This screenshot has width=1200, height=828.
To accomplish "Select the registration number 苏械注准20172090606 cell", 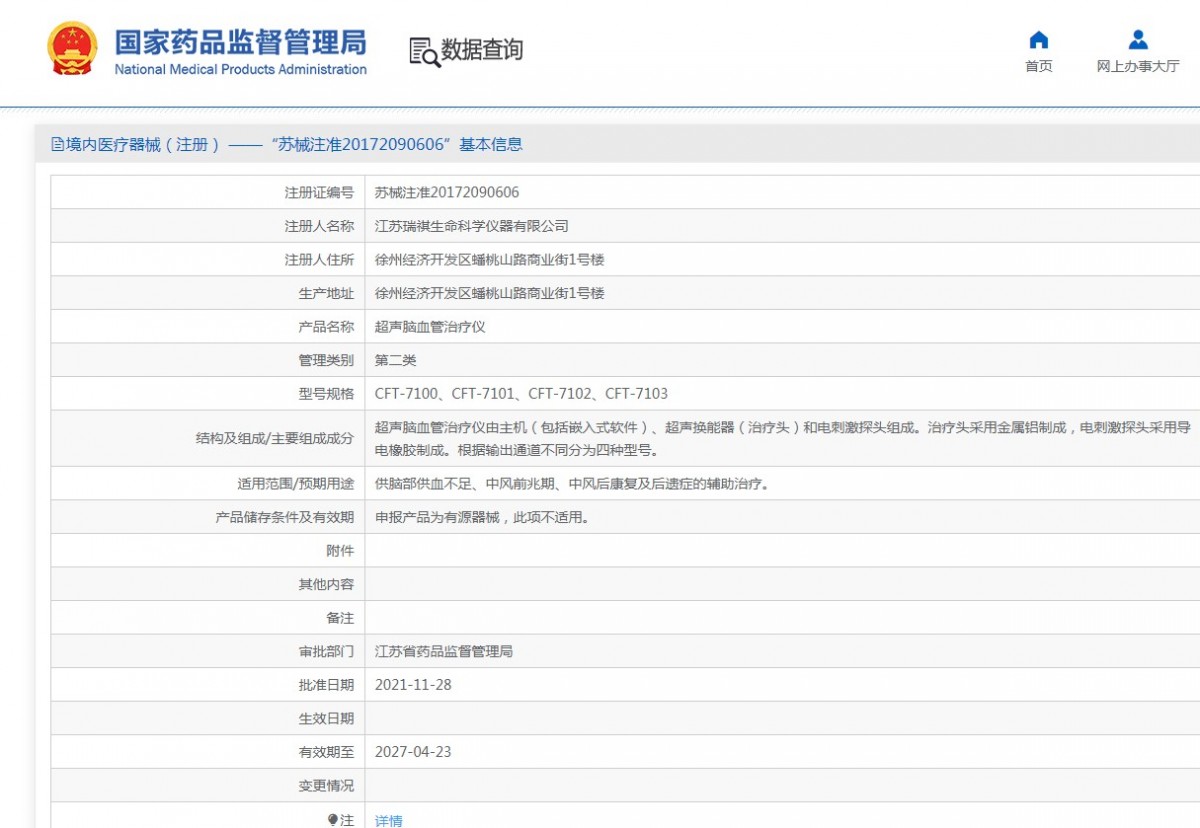I will pos(447,192).
